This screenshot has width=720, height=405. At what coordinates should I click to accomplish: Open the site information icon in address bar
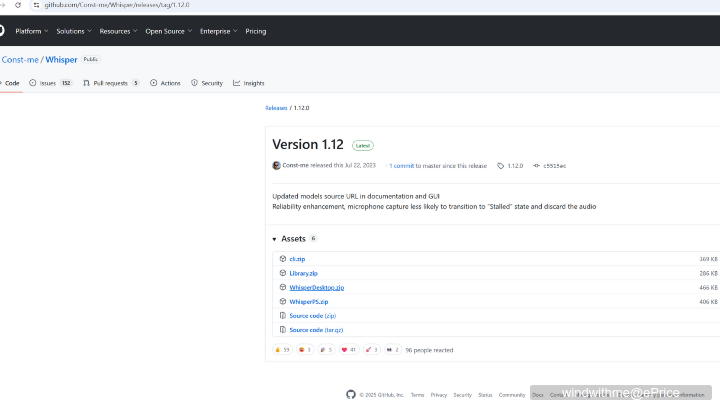(x=35, y=5)
